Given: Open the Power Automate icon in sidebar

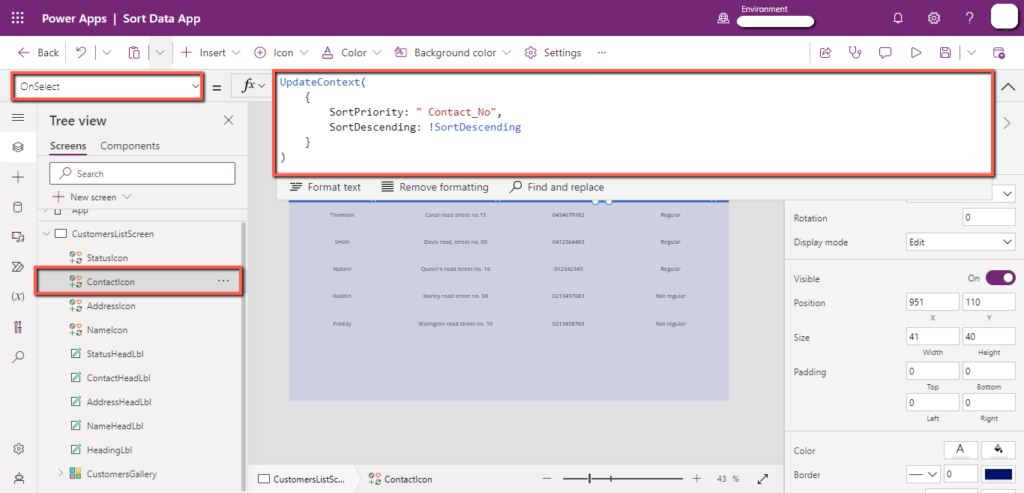Looking at the screenshot, I should pyautogui.click(x=18, y=266).
